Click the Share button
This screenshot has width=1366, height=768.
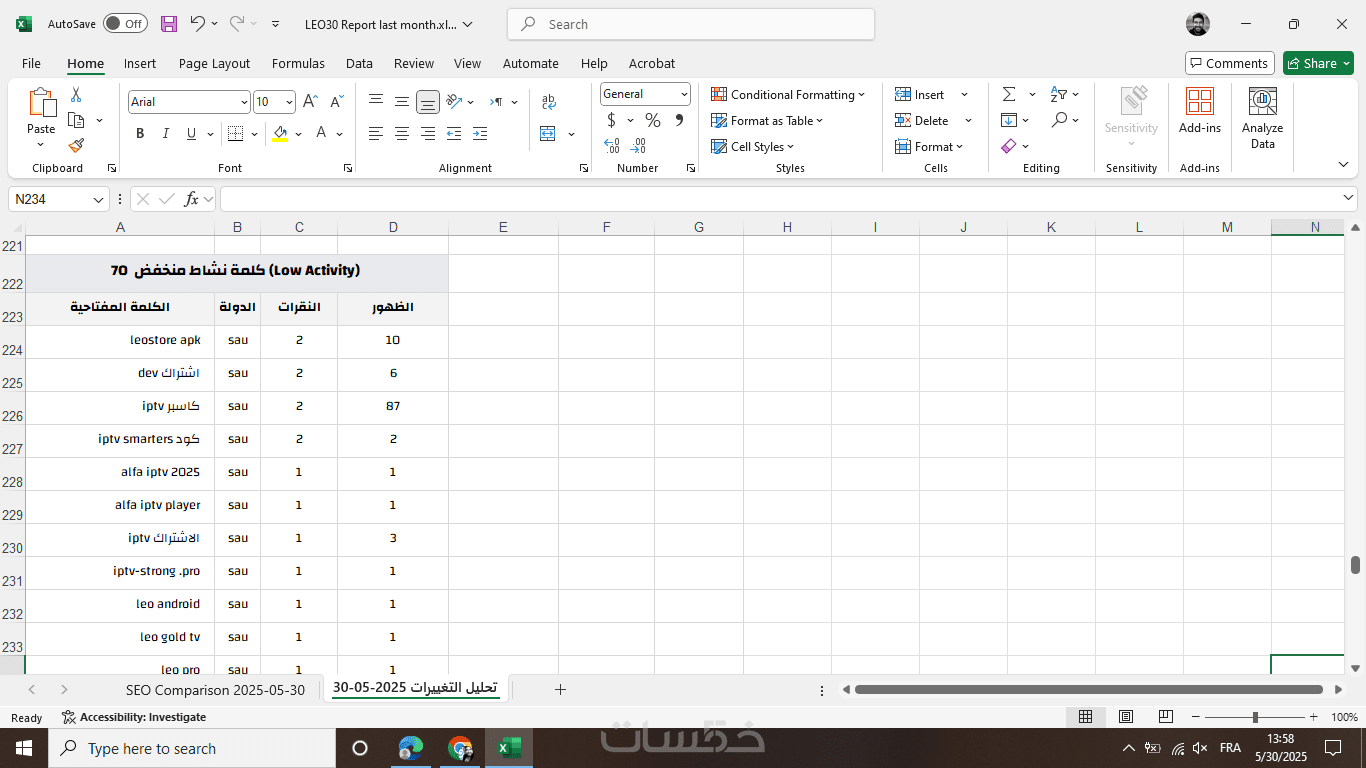(1318, 63)
